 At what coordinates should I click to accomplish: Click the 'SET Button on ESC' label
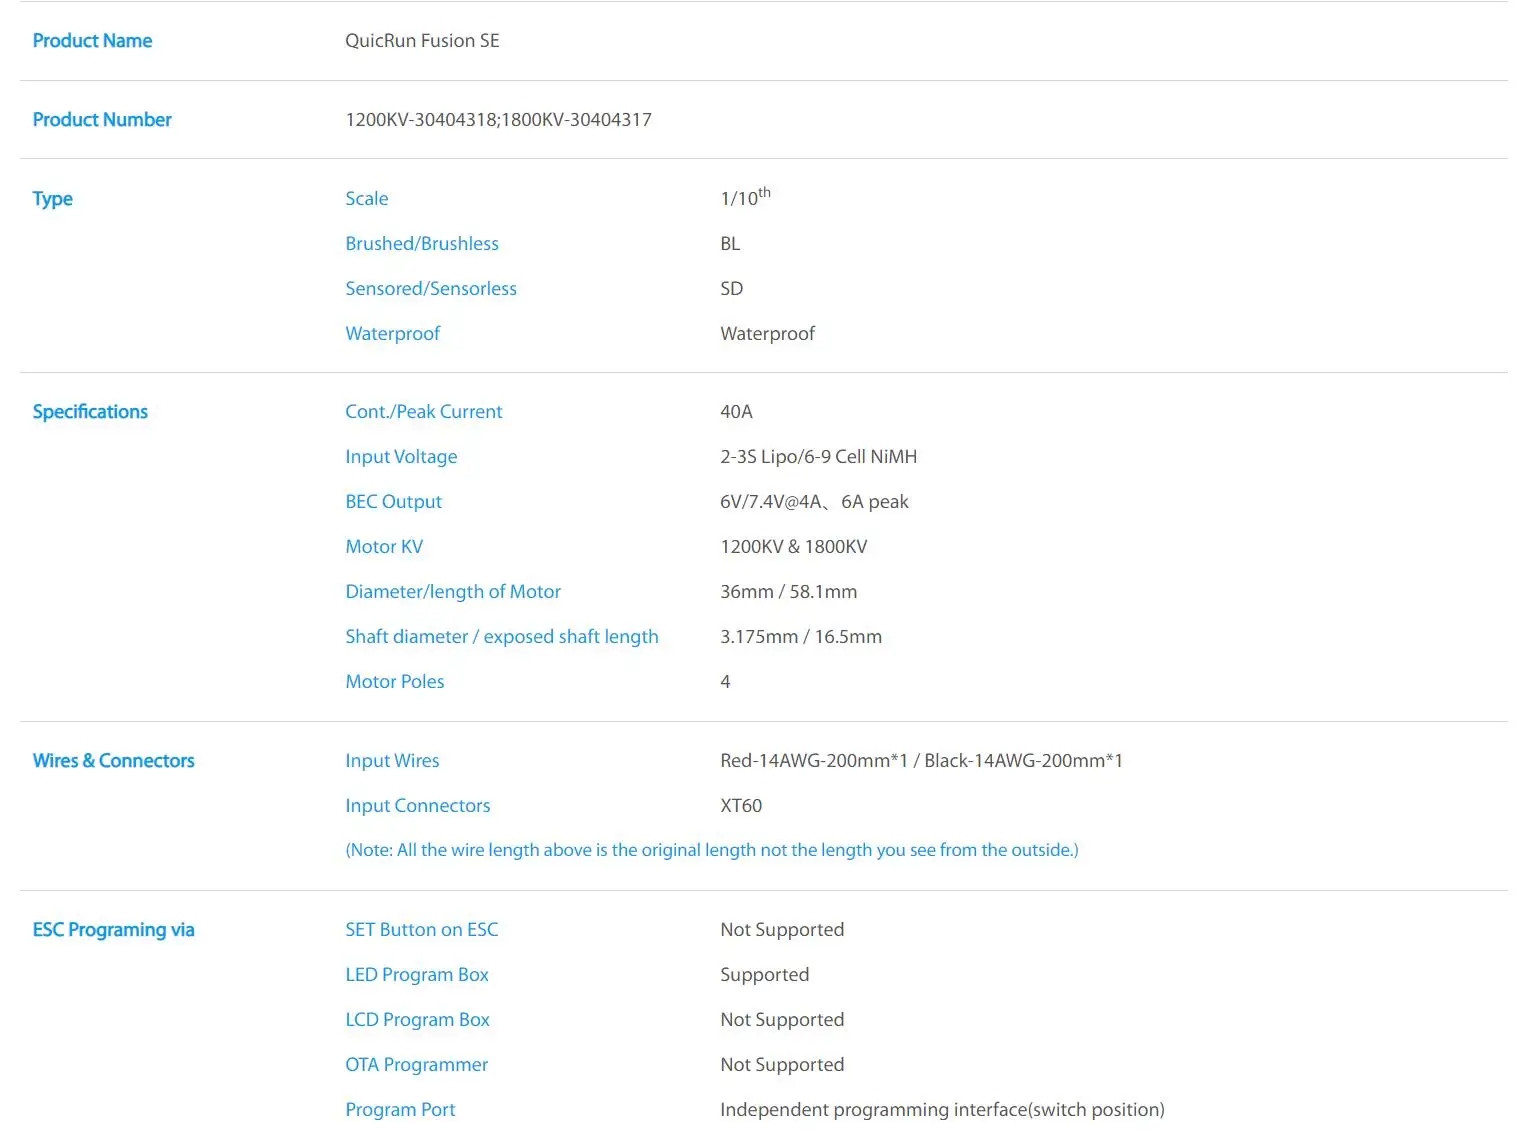coord(421,930)
